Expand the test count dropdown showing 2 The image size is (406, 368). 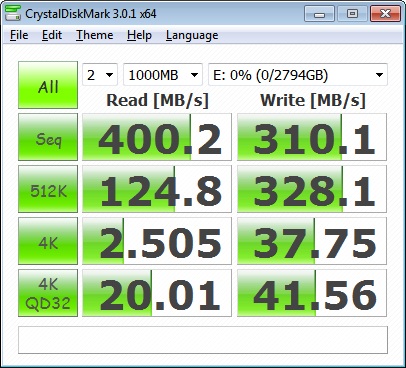[100, 75]
